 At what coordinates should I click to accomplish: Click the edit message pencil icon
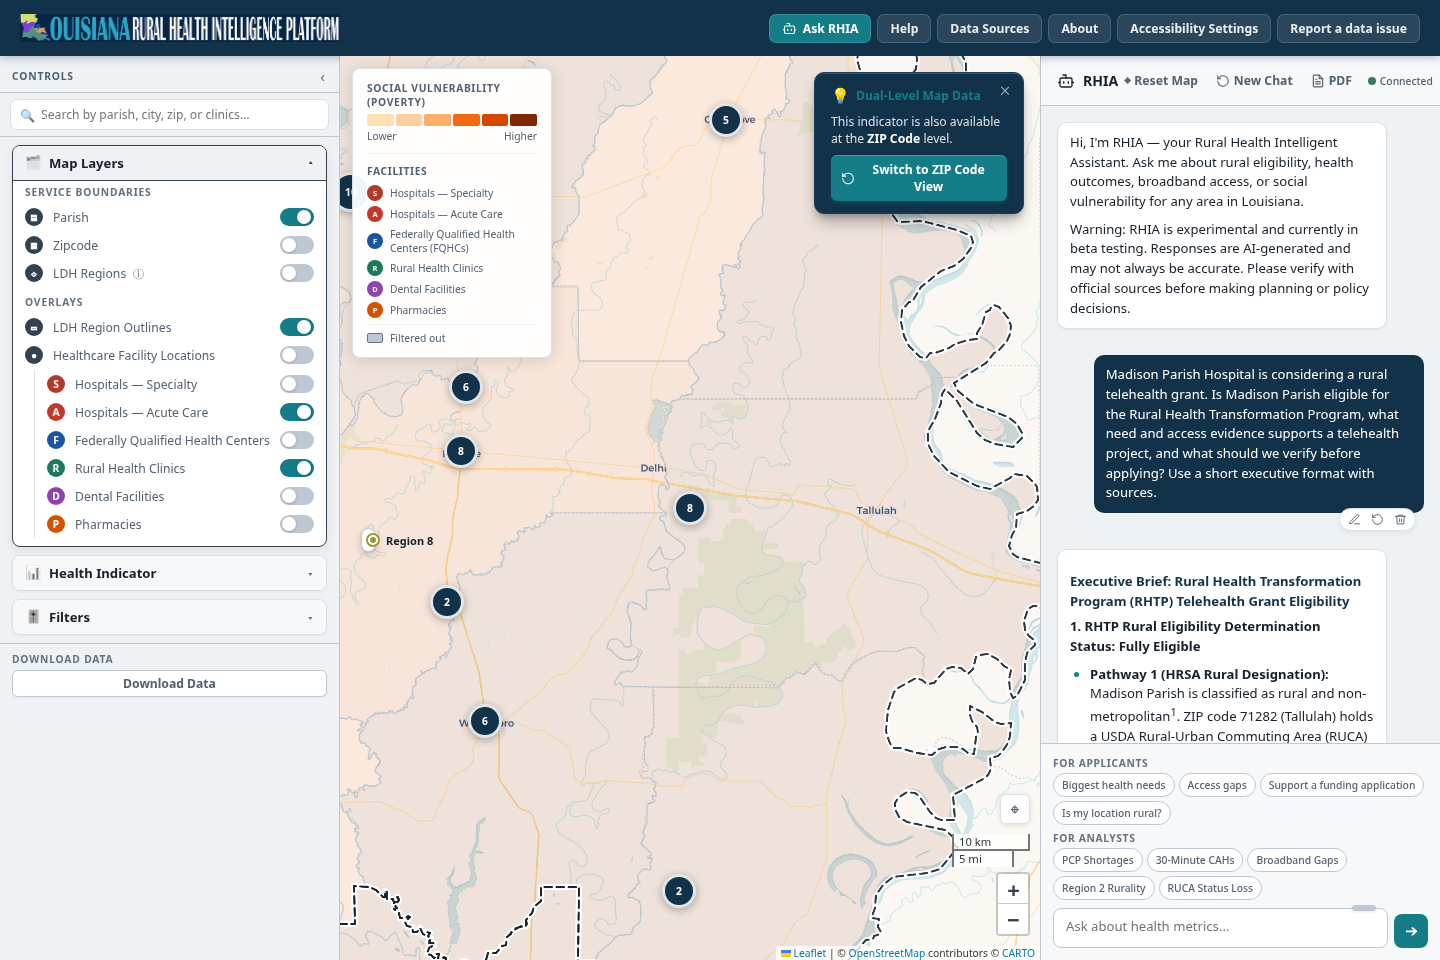point(1354,519)
